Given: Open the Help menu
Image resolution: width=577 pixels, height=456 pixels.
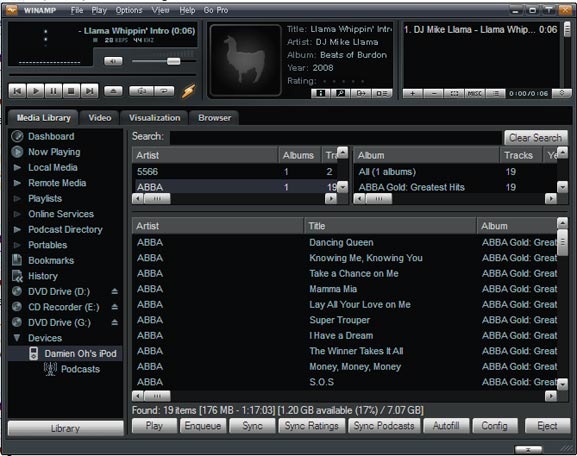Looking at the screenshot, I should click(187, 10).
